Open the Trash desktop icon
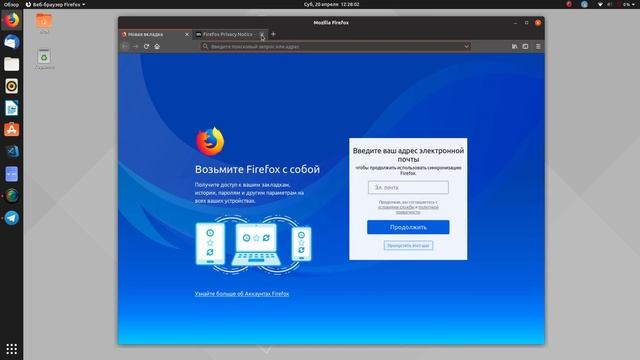Image resolution: width=640 pixels, height=360 pixels. coord(44,59)
